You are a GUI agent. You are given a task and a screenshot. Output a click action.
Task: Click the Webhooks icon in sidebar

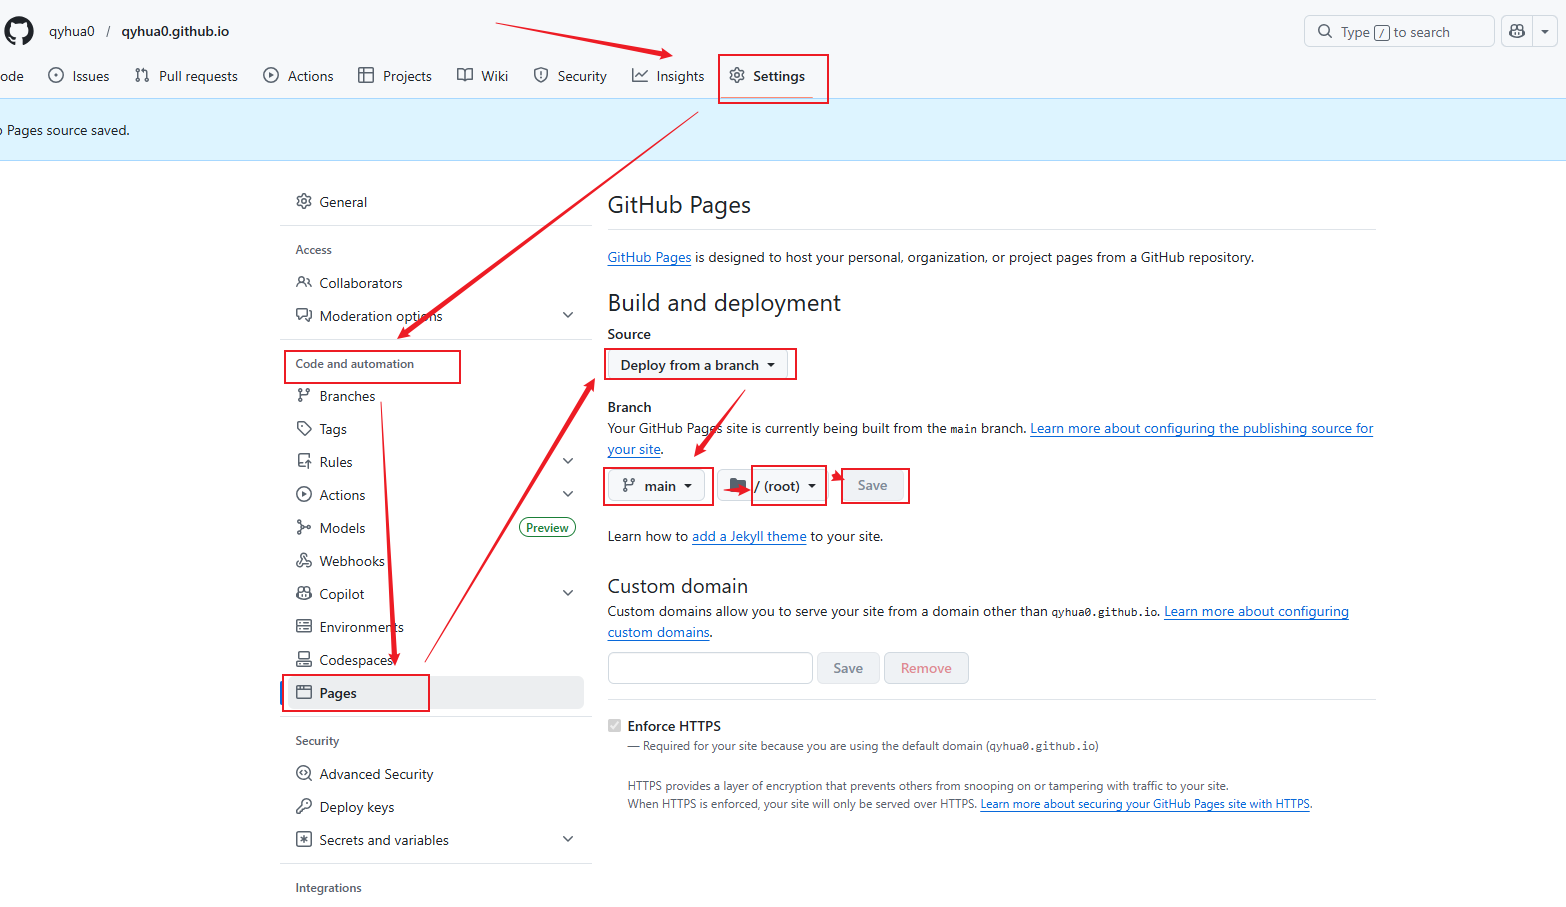pyautogui.click(x=304, y=561)
